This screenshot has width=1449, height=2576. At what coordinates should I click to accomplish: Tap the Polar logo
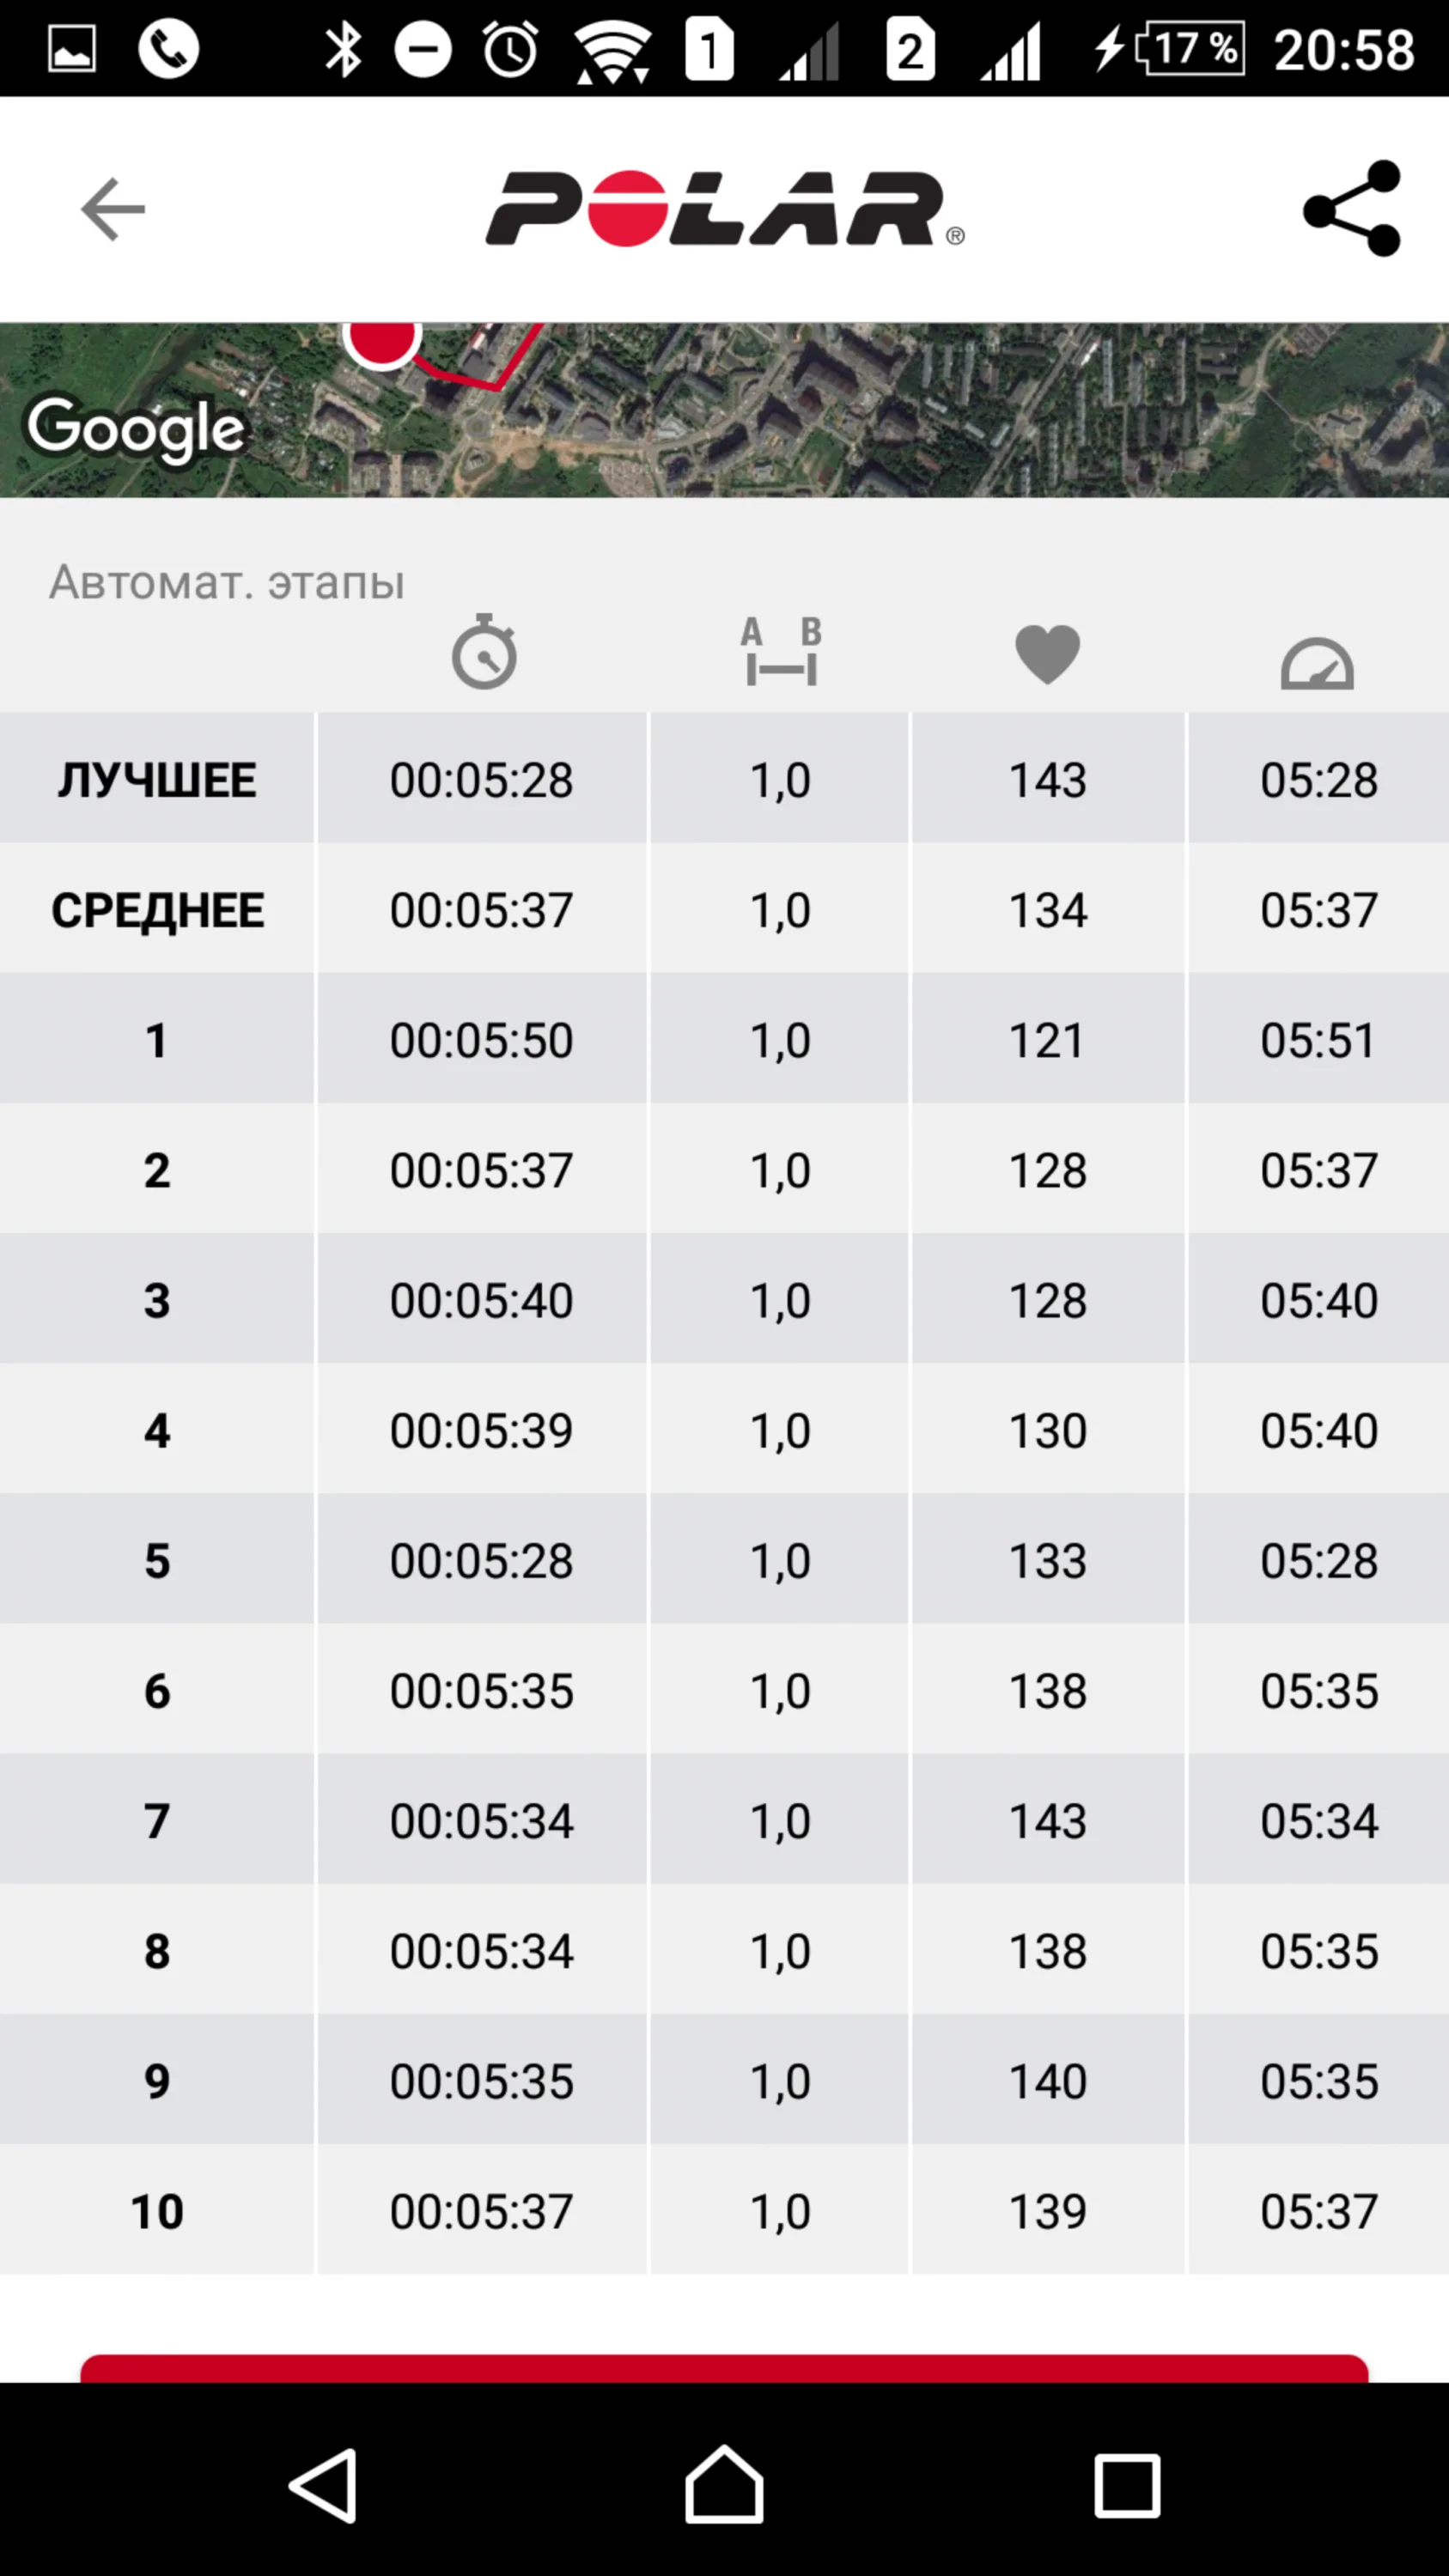724,209
